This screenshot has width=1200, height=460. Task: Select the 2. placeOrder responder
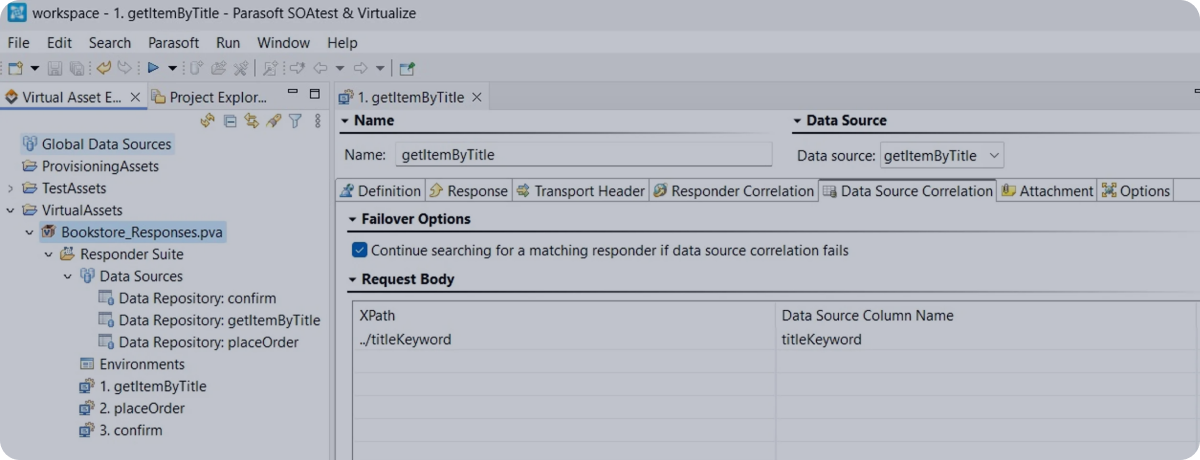pos(142,408)
